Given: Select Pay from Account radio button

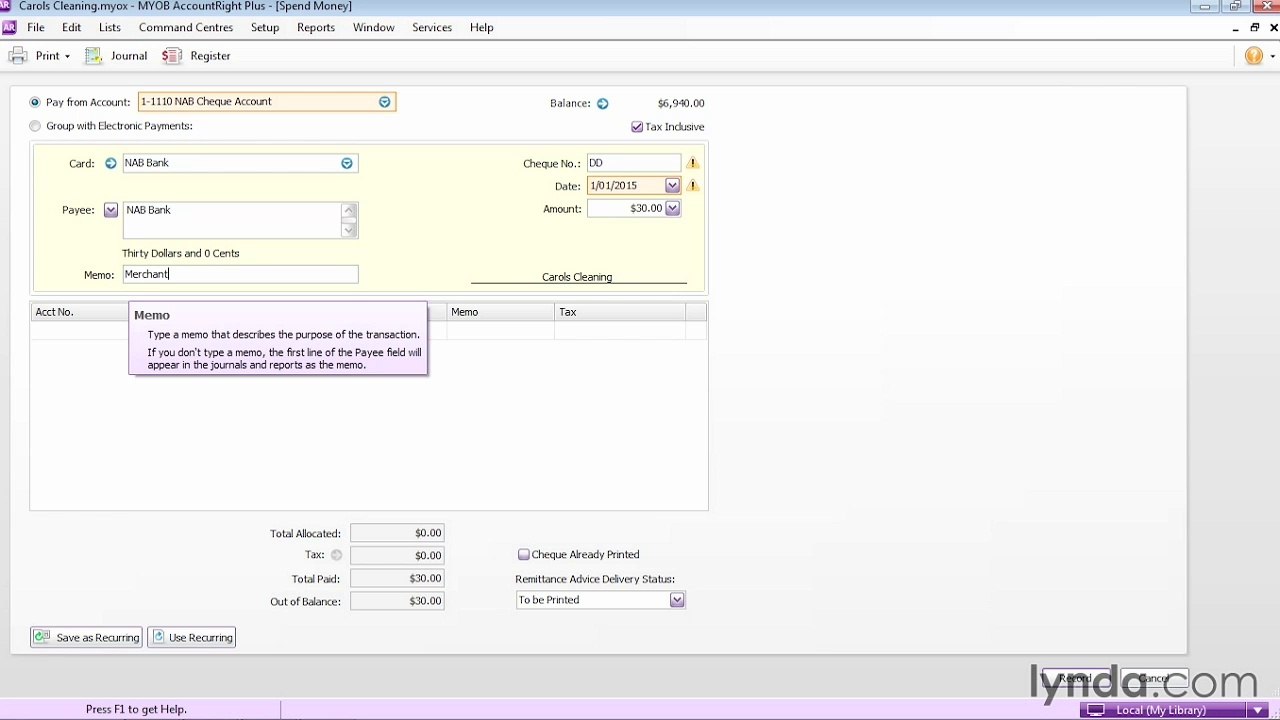Looking at the screenshot, I should 35,102.
